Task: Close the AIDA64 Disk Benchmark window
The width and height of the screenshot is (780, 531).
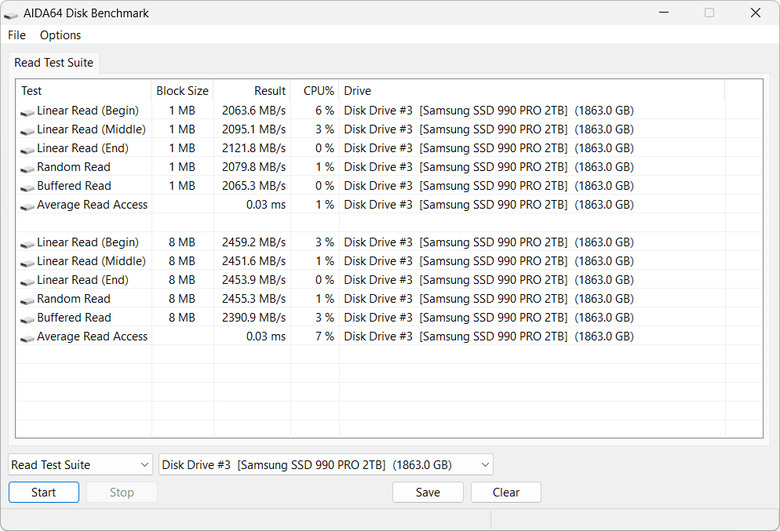Action: point(756,12)
